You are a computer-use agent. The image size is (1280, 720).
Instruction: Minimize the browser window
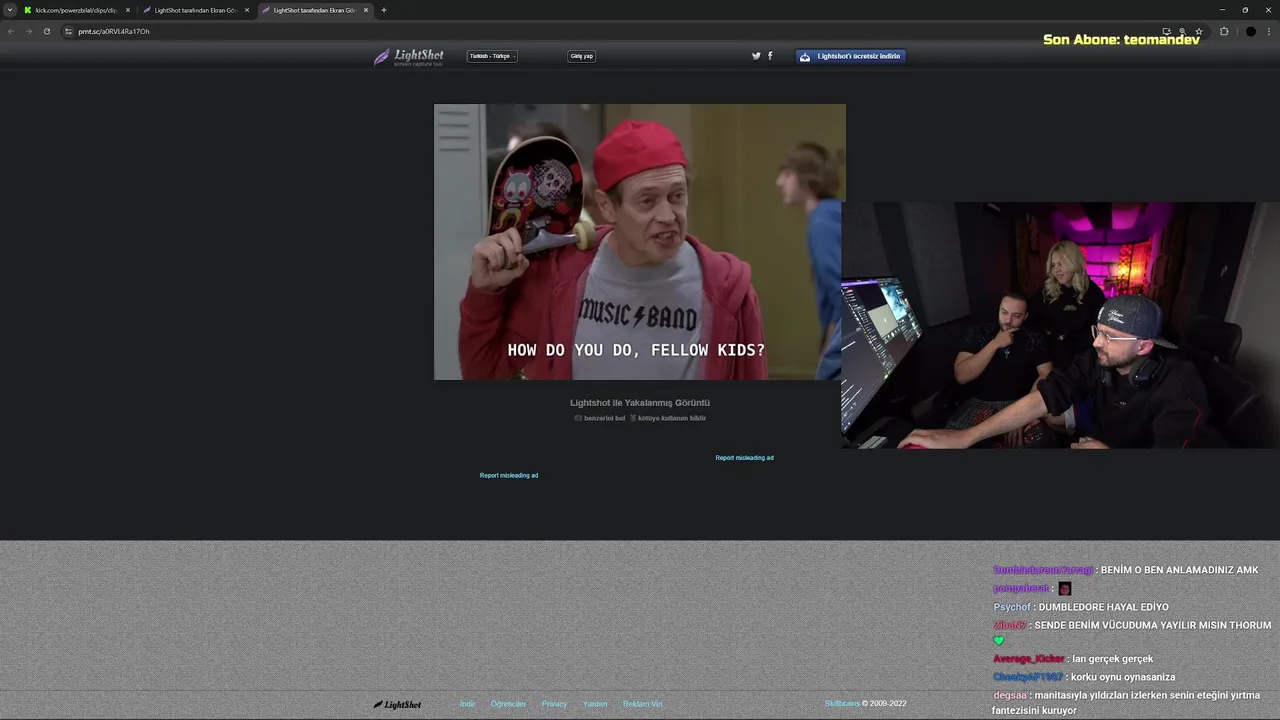pyautogui.click(x=1222, y=10)
